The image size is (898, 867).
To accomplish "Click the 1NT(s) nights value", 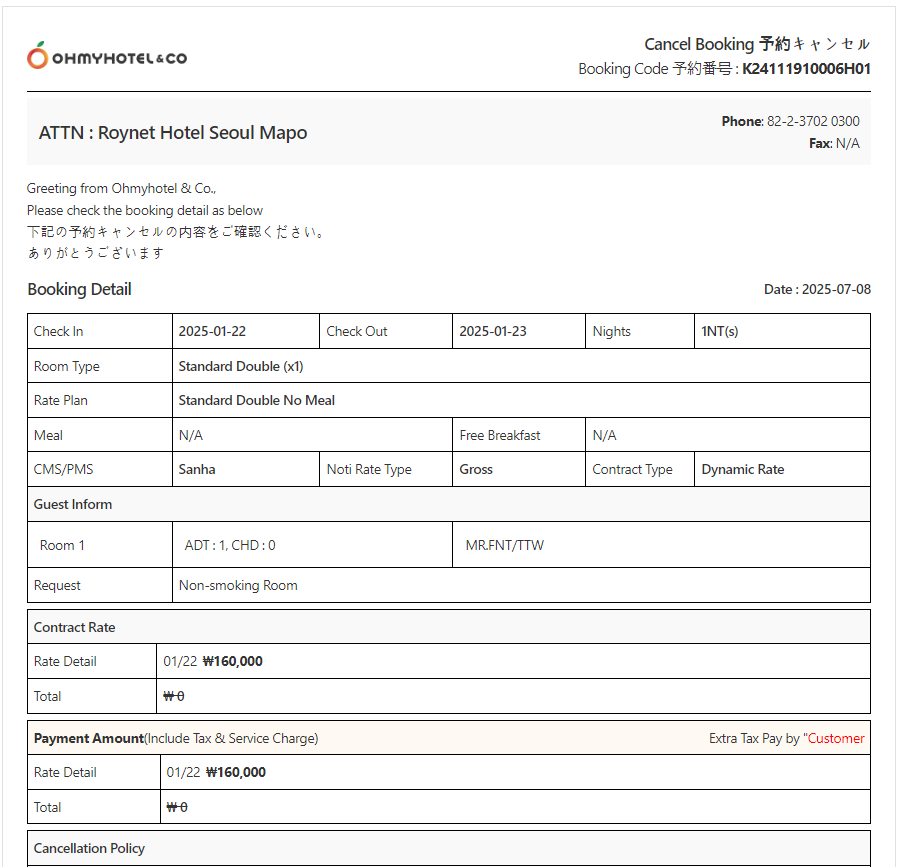I will point(720,331).
